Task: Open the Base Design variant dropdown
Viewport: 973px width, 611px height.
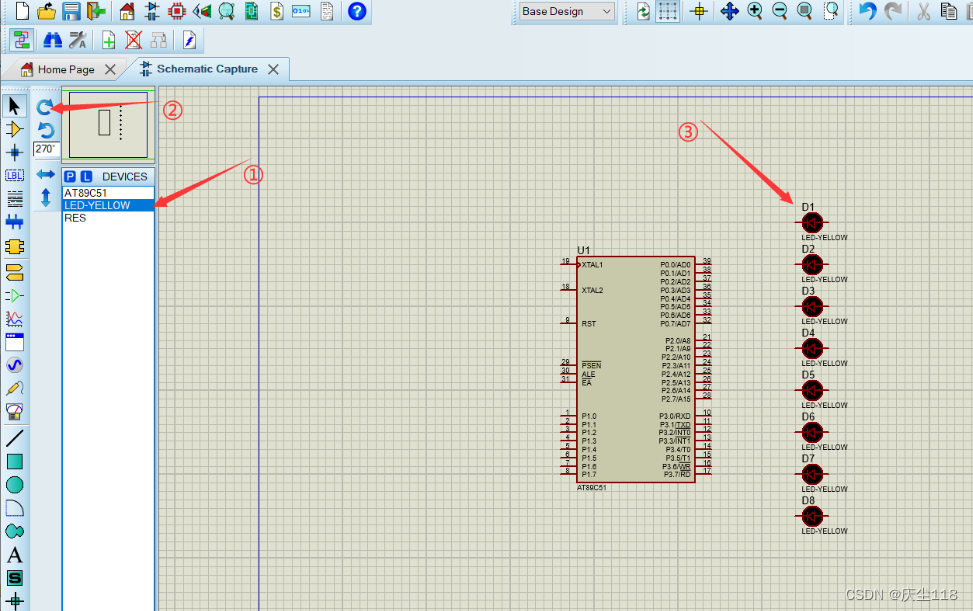Action: [x=566, y=11]
